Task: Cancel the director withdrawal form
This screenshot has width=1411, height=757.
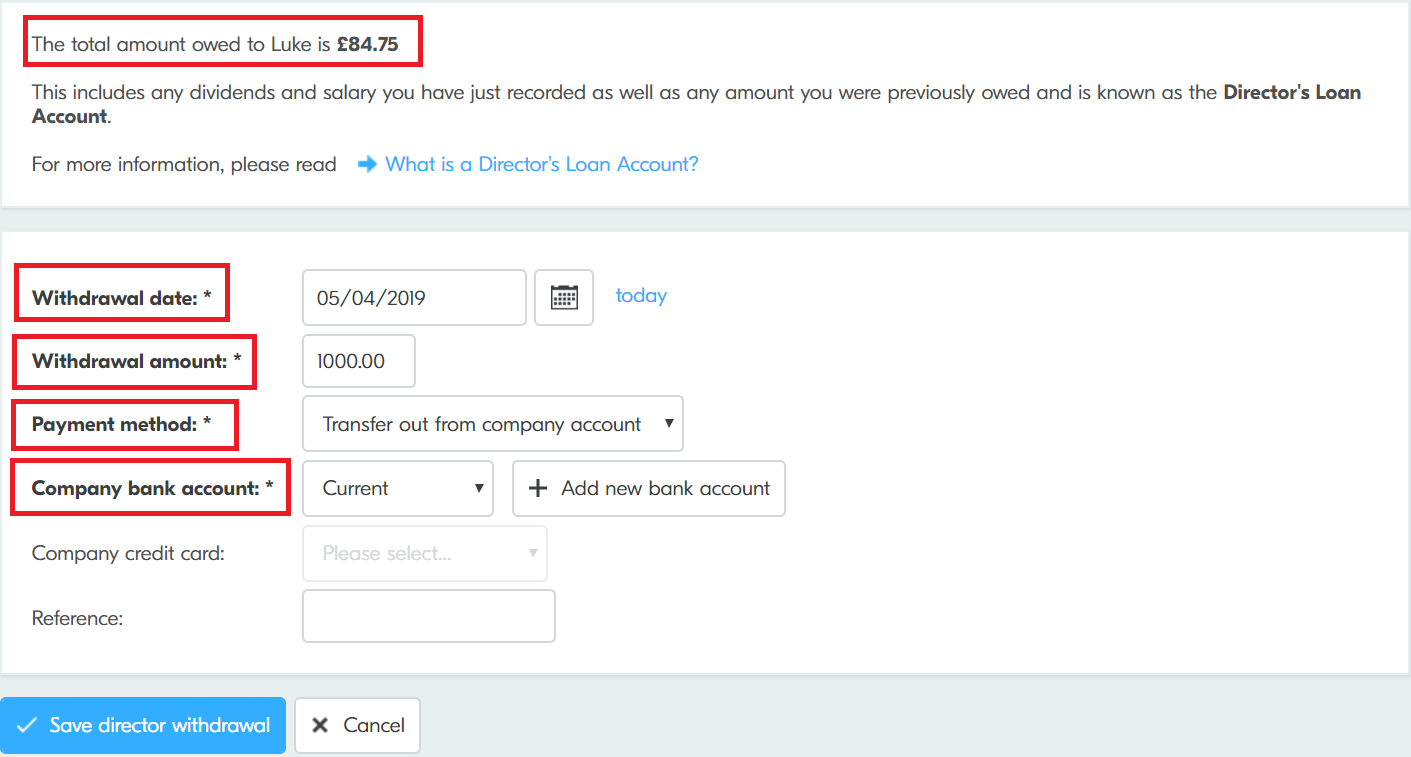Action: click(x=357, y=725)
